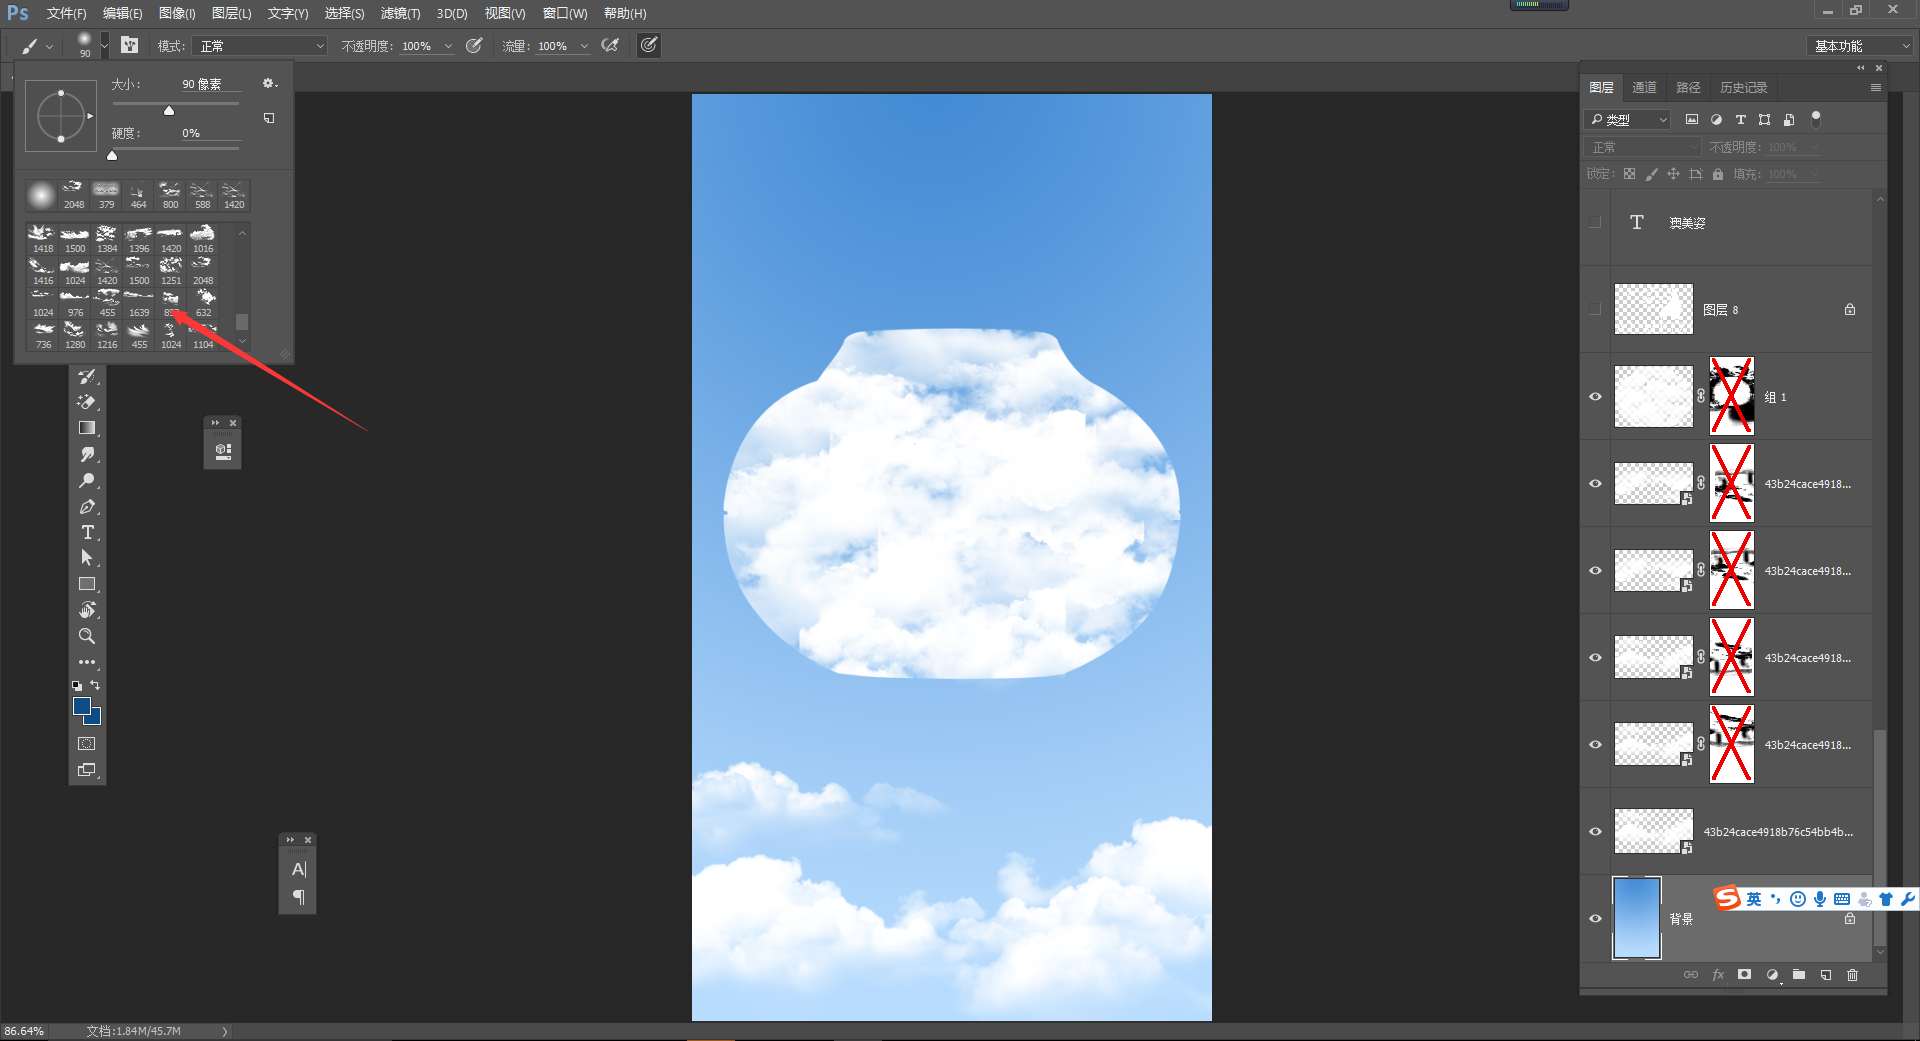Open the Layers panel options menu
The image size is (1920, 1041).
pyautogui.click(x=1875, y=88)
